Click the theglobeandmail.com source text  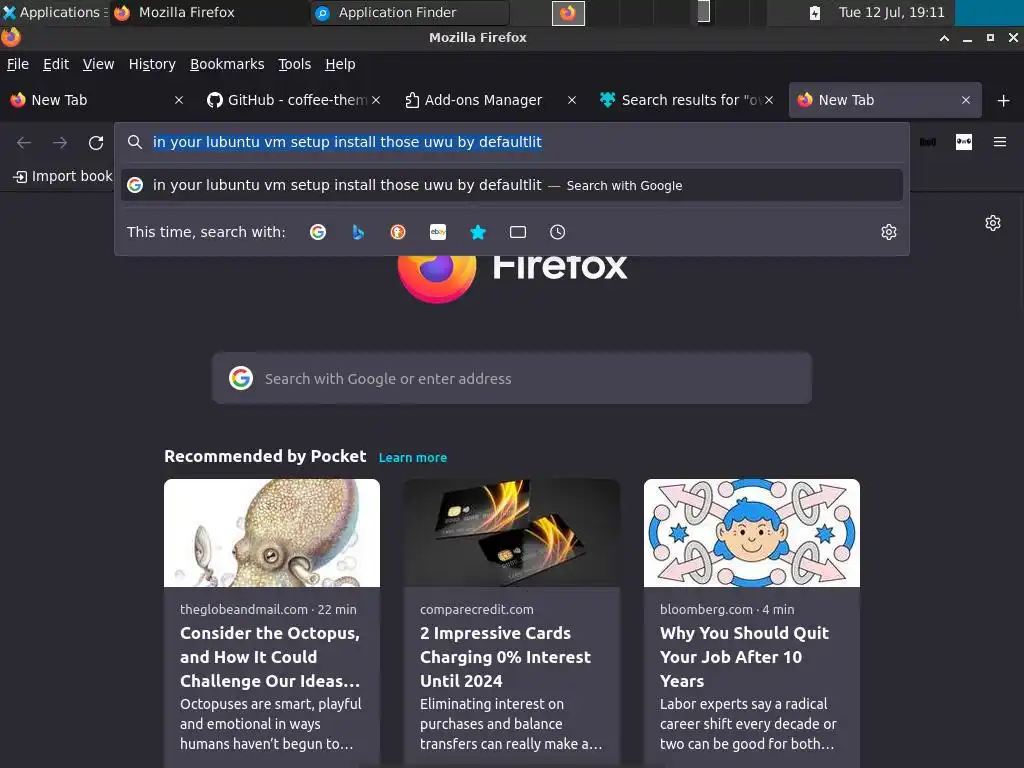coord(244,609)
